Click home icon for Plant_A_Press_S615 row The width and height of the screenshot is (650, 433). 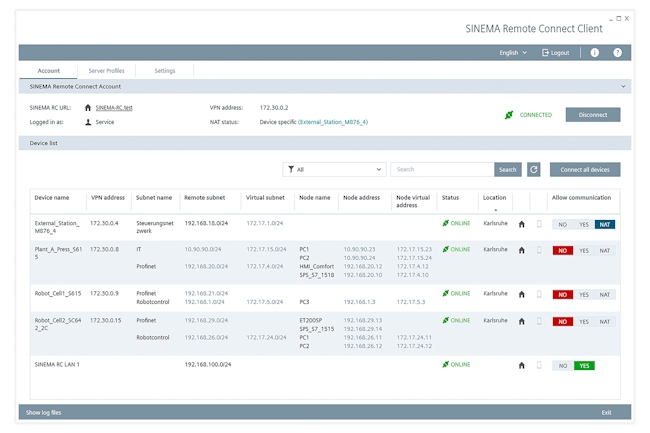click(521, 251)
